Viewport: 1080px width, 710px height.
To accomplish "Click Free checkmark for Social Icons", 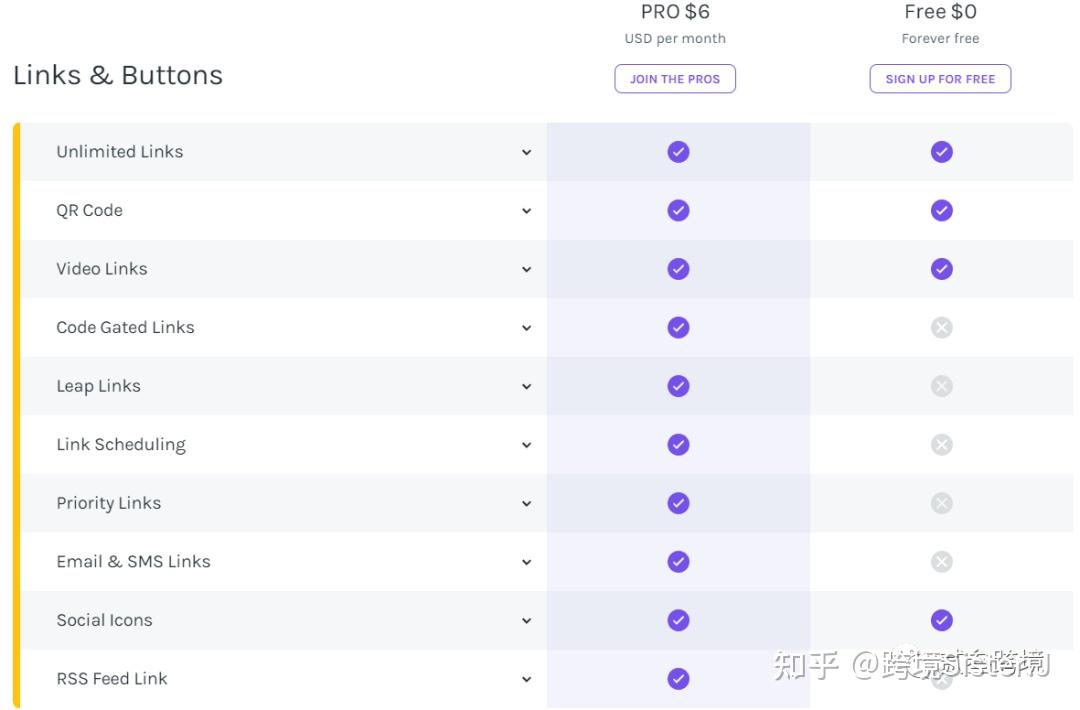I will (941, 620).
